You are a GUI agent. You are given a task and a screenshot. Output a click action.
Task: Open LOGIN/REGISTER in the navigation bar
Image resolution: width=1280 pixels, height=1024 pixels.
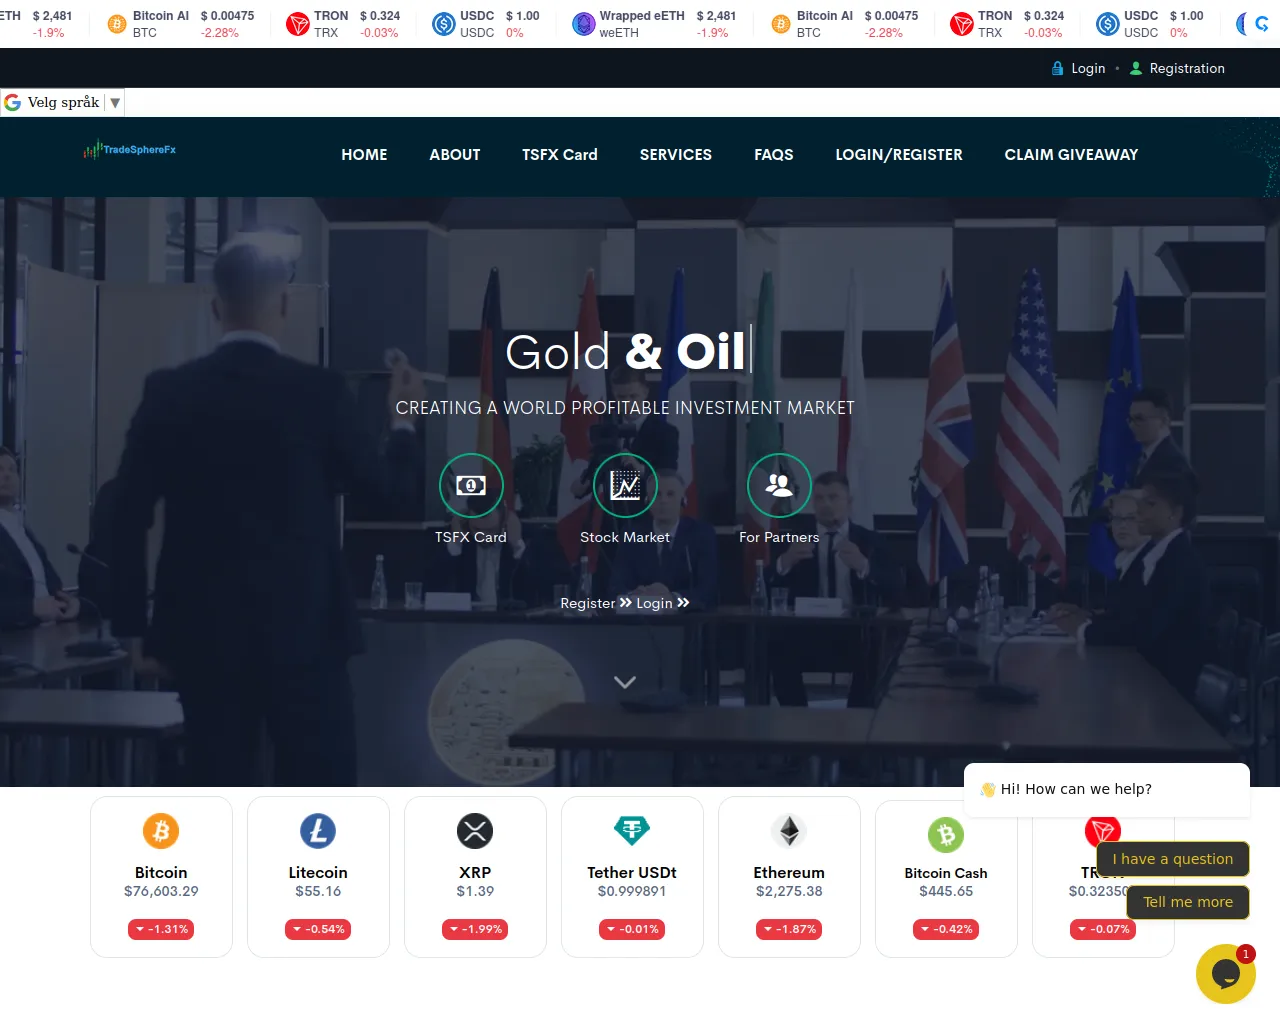tap(899, 155)
